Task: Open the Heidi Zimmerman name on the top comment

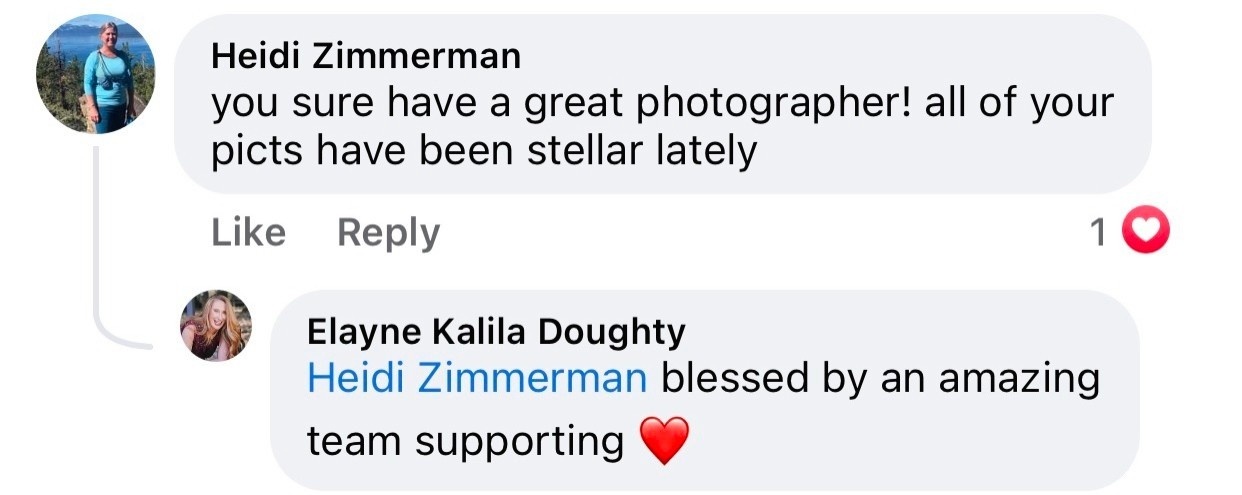Action: (x=366, y=56)
